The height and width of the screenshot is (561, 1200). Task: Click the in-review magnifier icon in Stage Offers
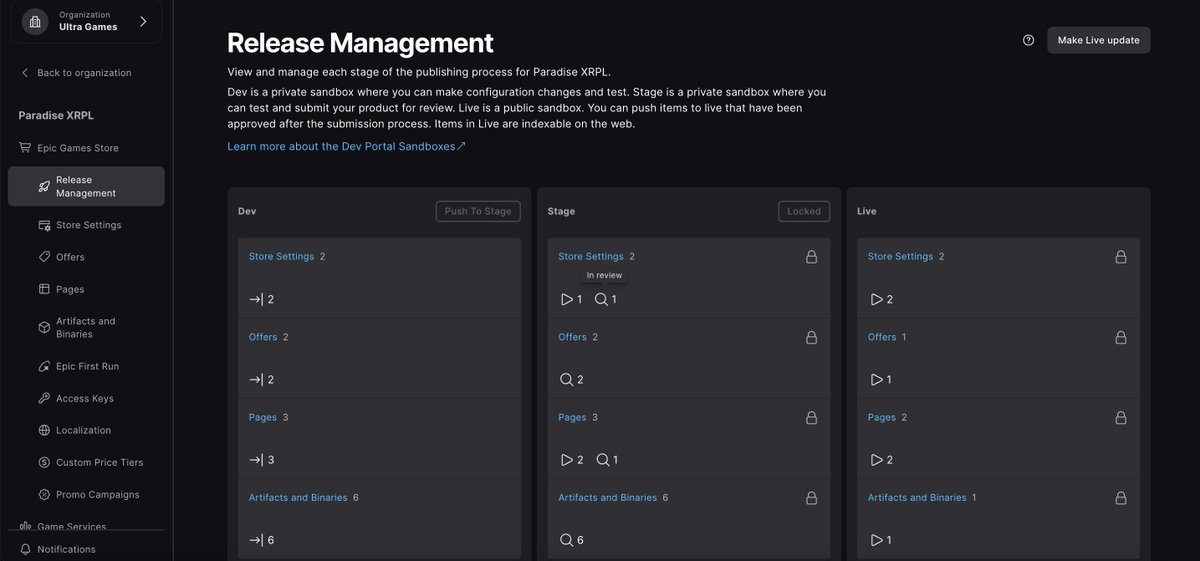pos(566,379)
